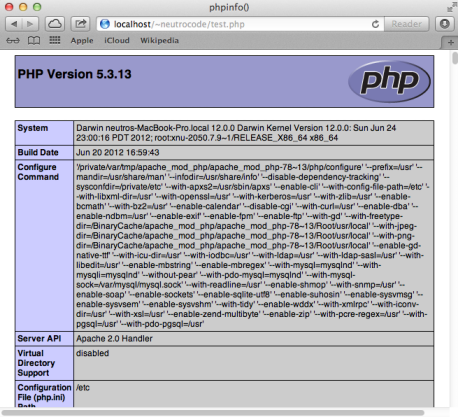Go forward to the next page
The image size is (458, 417).
30,24
